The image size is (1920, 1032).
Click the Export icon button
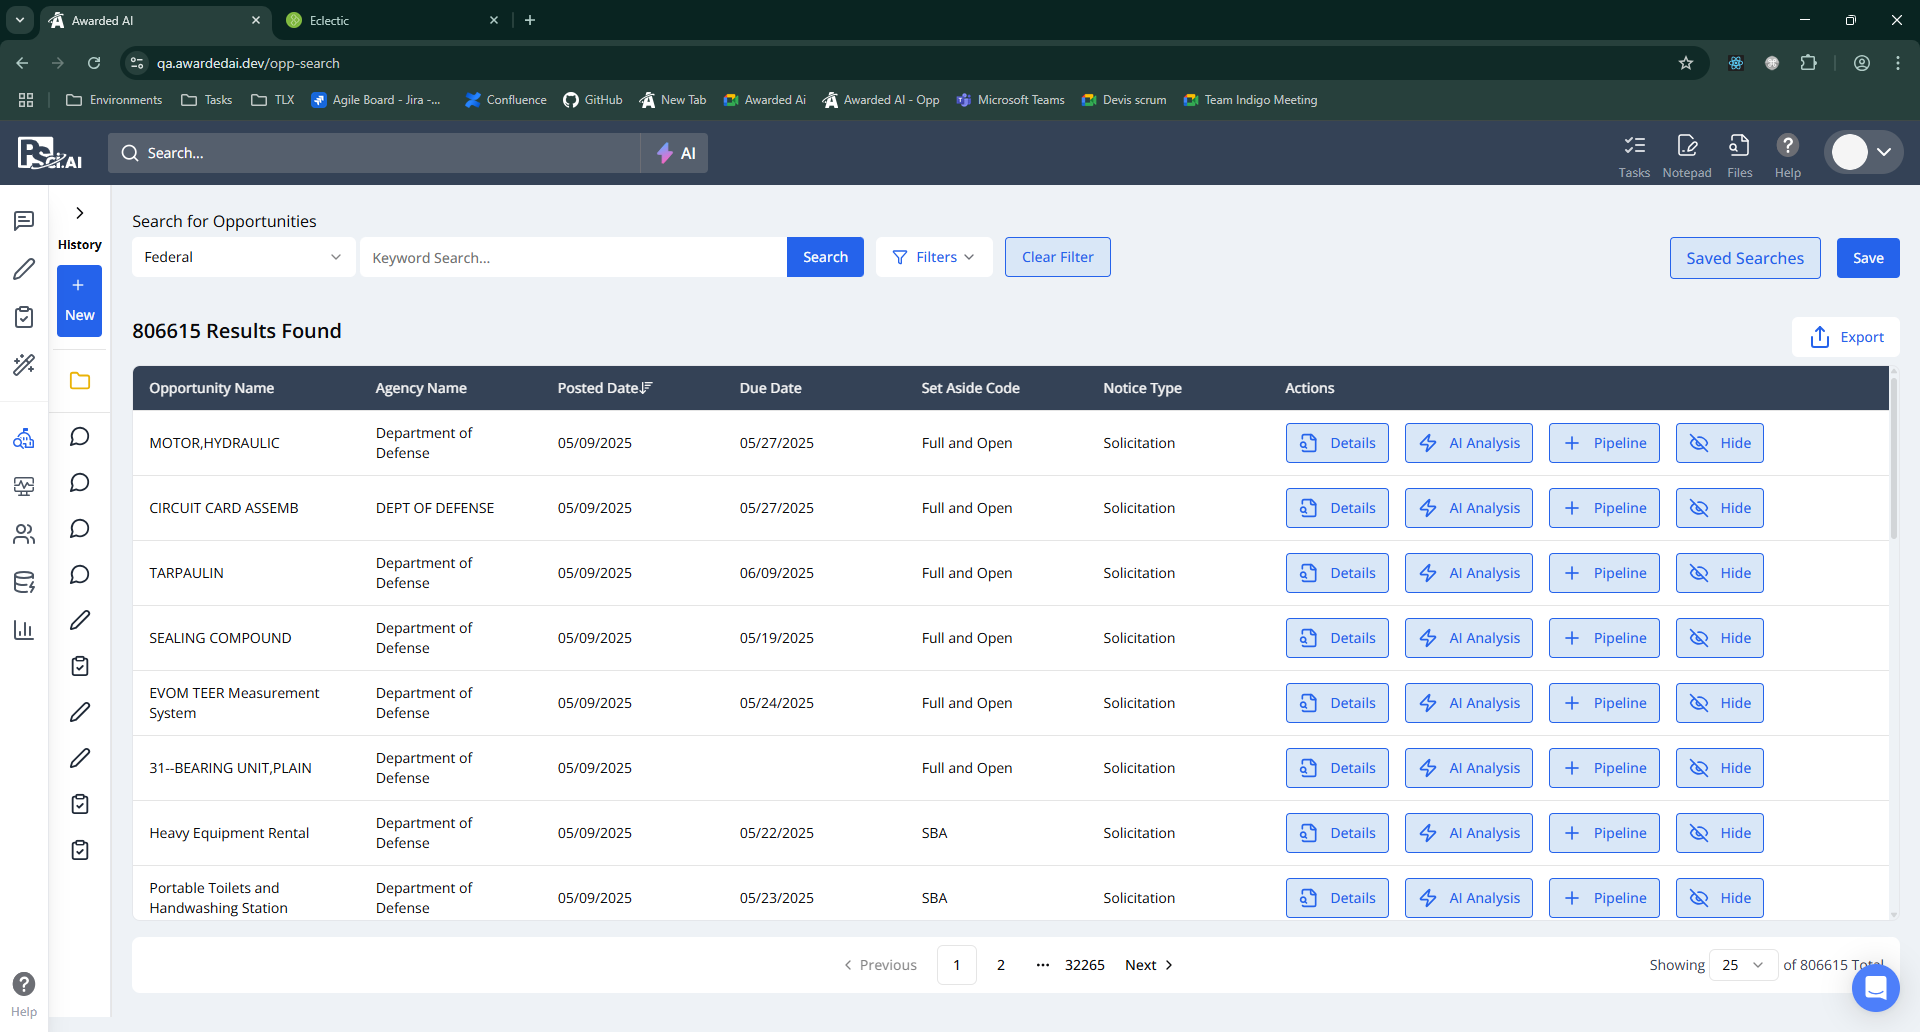[x=1845, y=337]
